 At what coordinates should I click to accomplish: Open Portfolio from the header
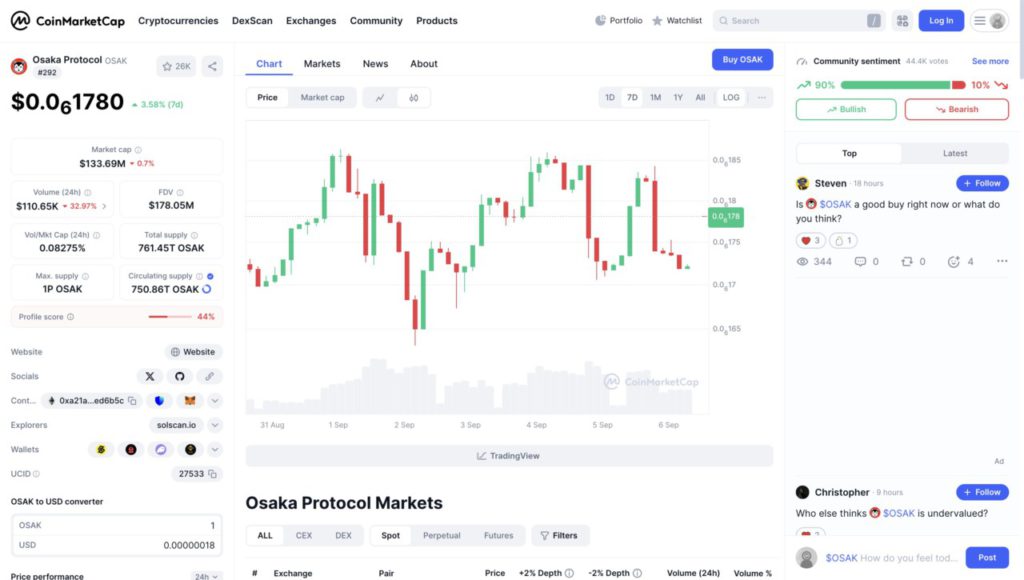[x=618, y=20]
